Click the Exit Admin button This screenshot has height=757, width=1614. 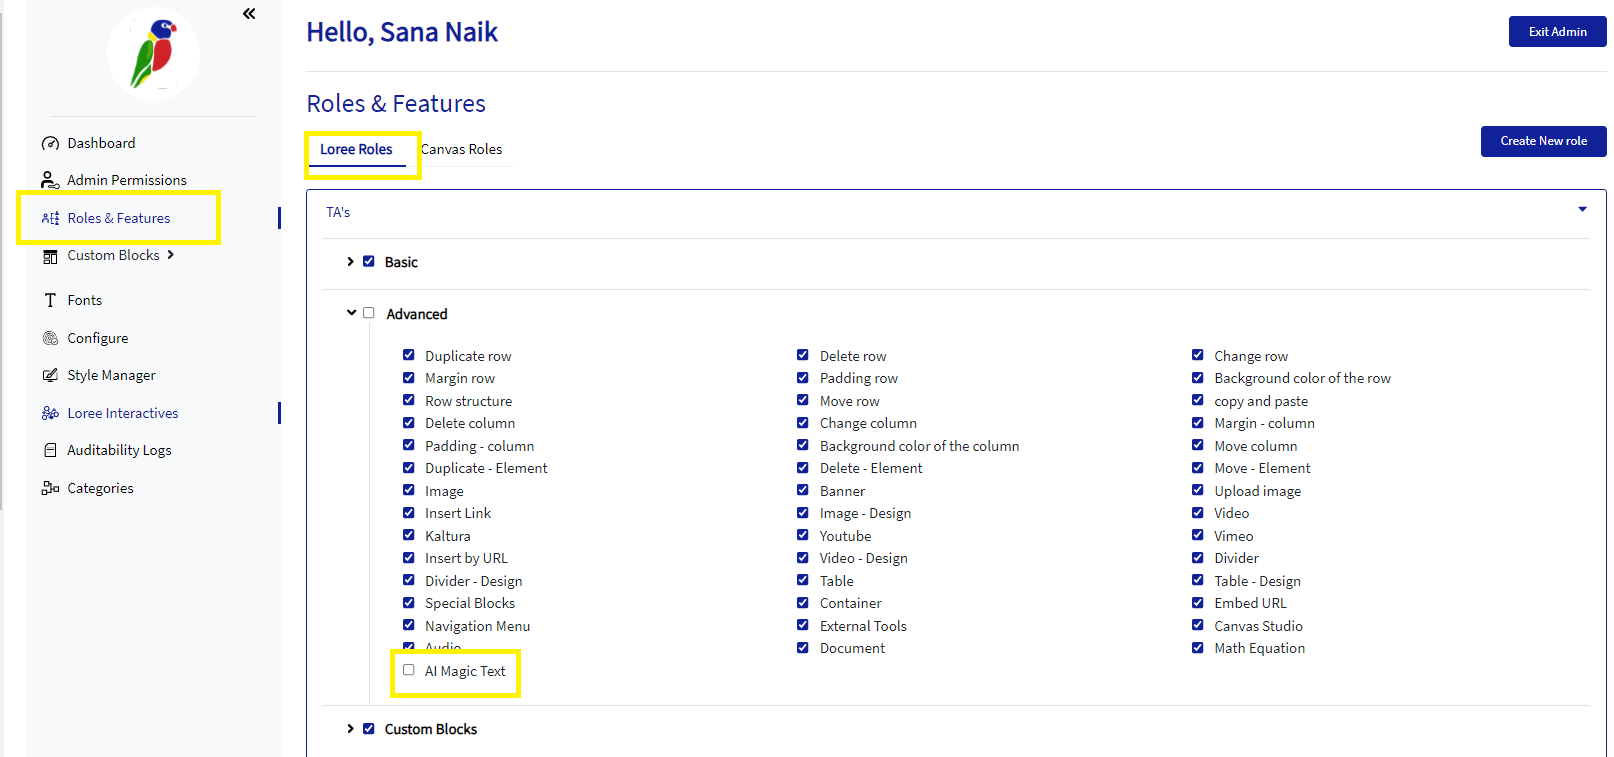coord(1557,32)
